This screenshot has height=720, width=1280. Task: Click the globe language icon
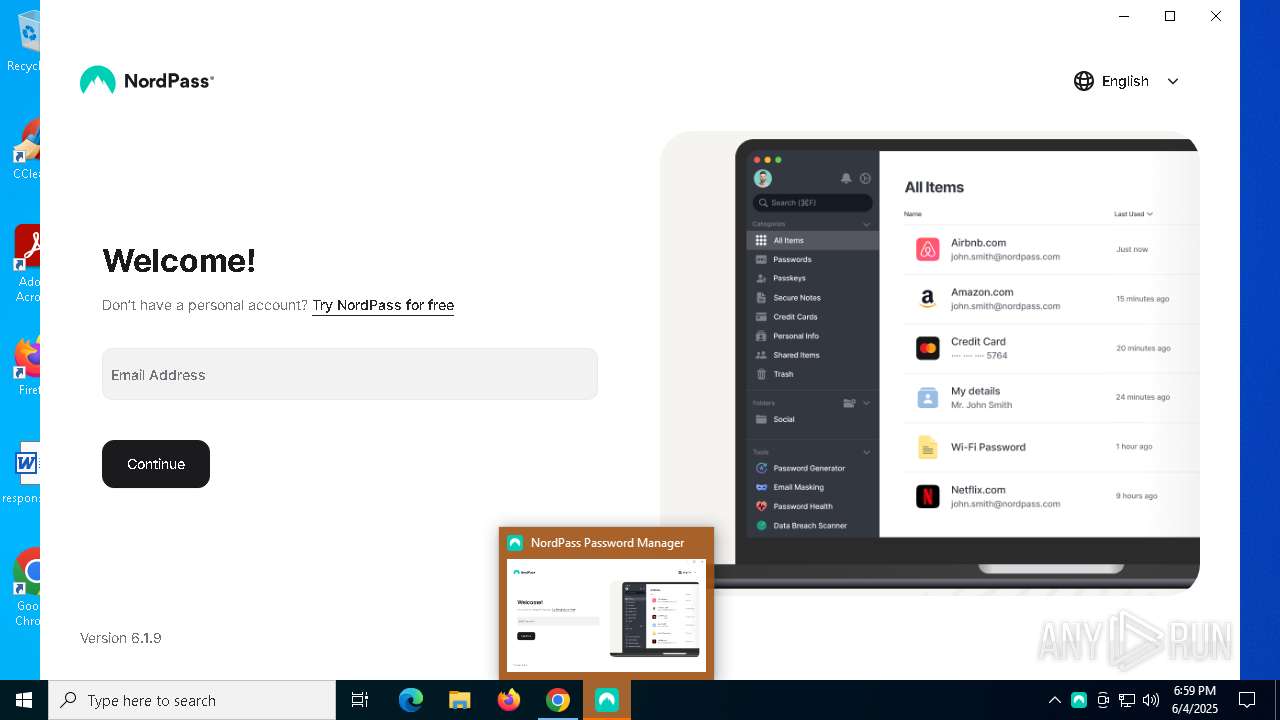tap(1084, 81)
